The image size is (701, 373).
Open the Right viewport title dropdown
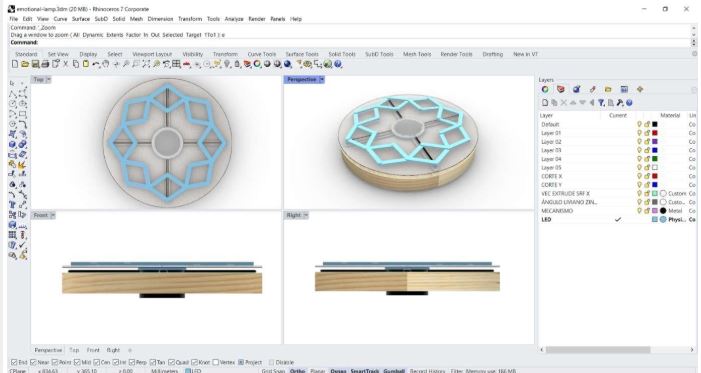point(306,215)
